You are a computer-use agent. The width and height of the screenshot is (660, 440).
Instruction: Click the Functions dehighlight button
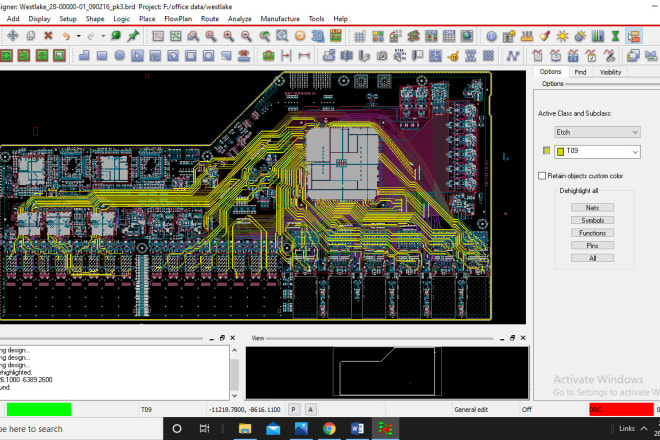tap(592, 233)
